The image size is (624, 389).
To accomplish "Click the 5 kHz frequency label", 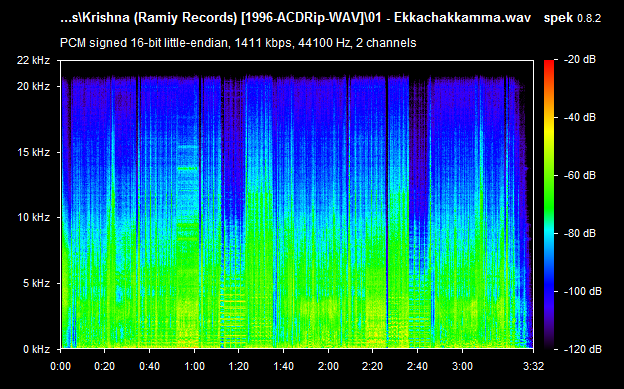I will [36, 283].
